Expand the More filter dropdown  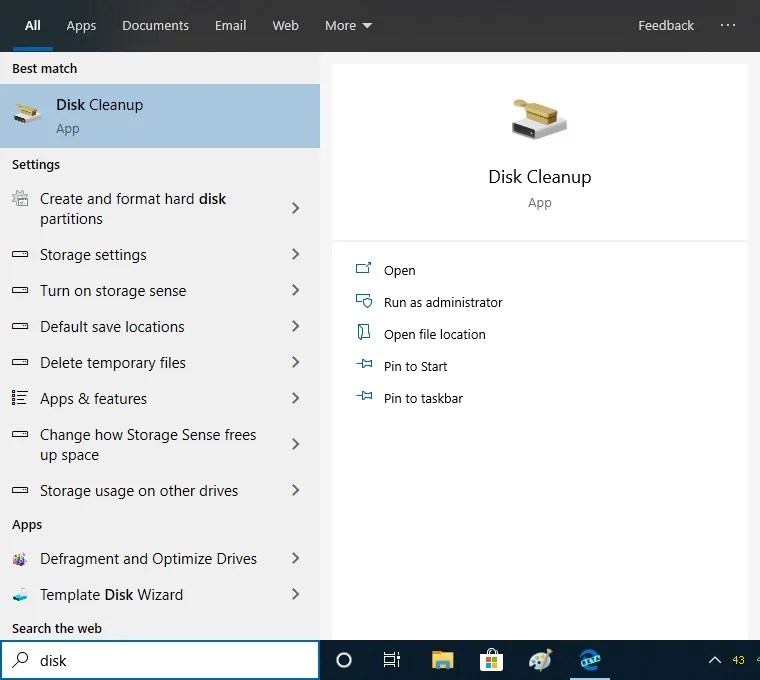348,25
